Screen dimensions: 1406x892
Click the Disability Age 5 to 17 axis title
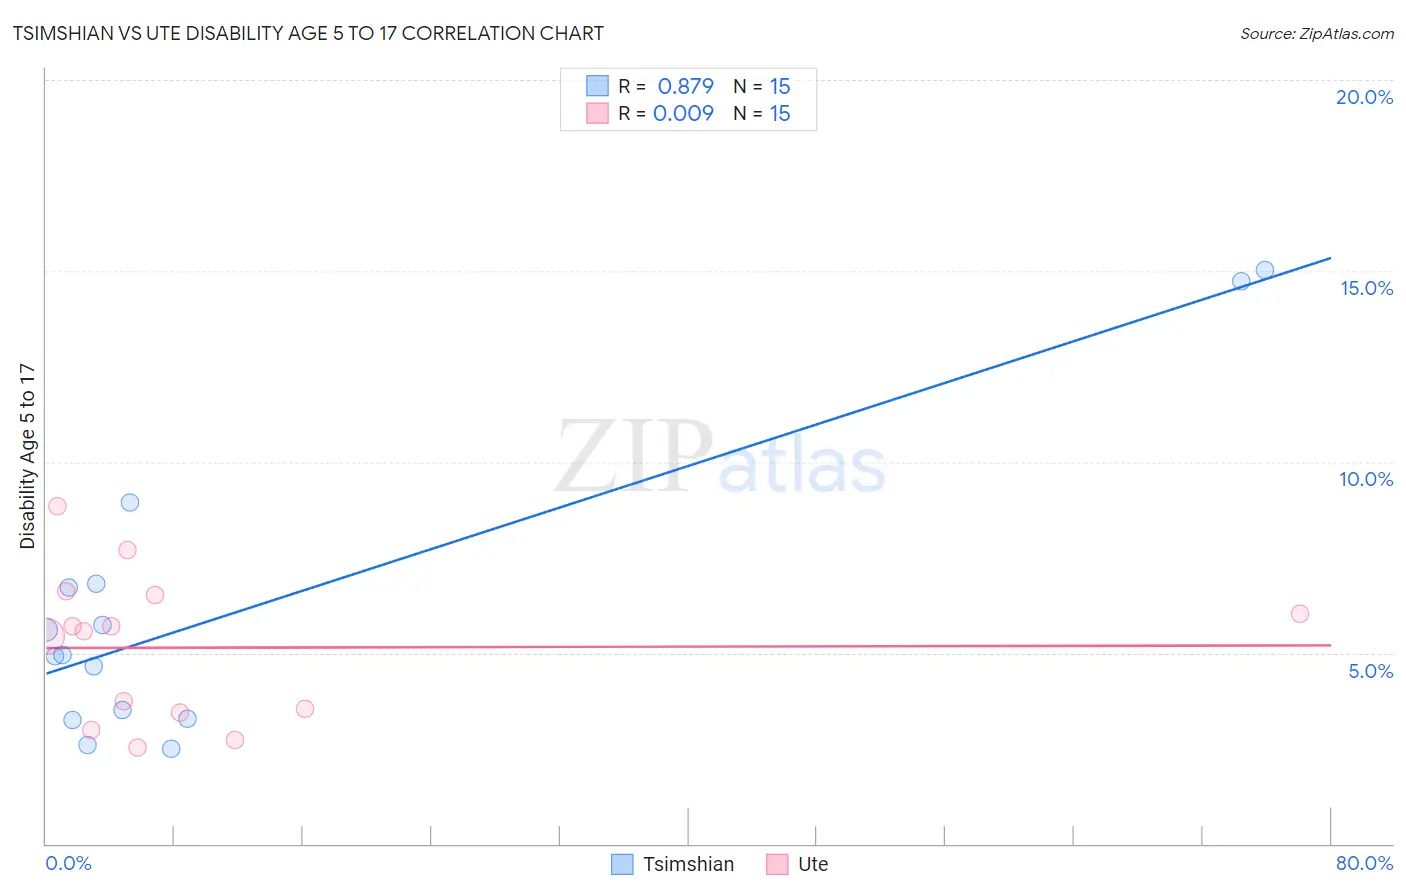tap(28, 456)
